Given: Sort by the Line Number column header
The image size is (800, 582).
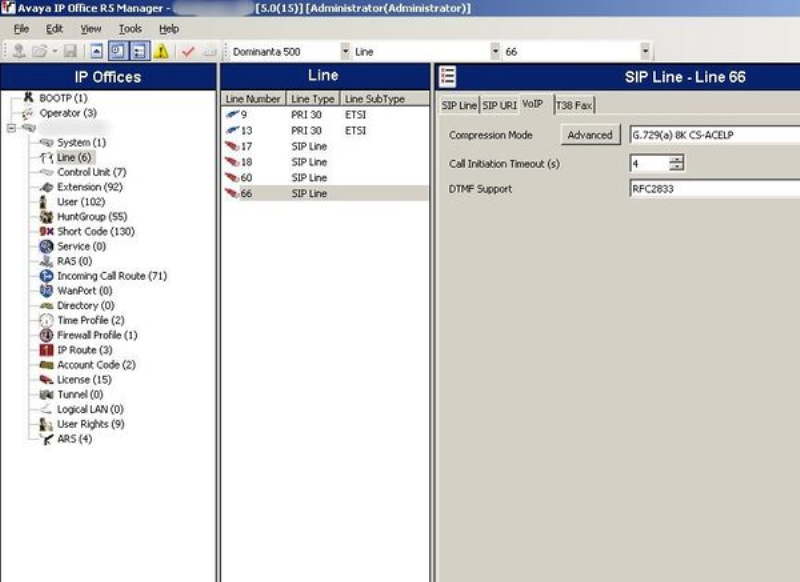Looking at the screenshot, I should (253, 99).
